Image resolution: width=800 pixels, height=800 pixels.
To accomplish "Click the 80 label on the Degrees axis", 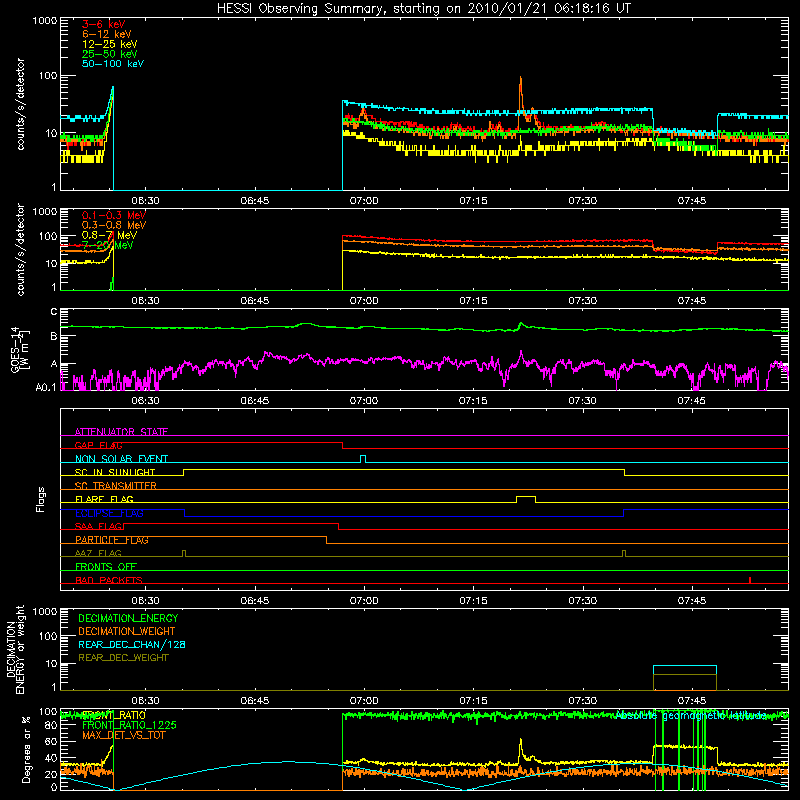I will coord(51,725).
